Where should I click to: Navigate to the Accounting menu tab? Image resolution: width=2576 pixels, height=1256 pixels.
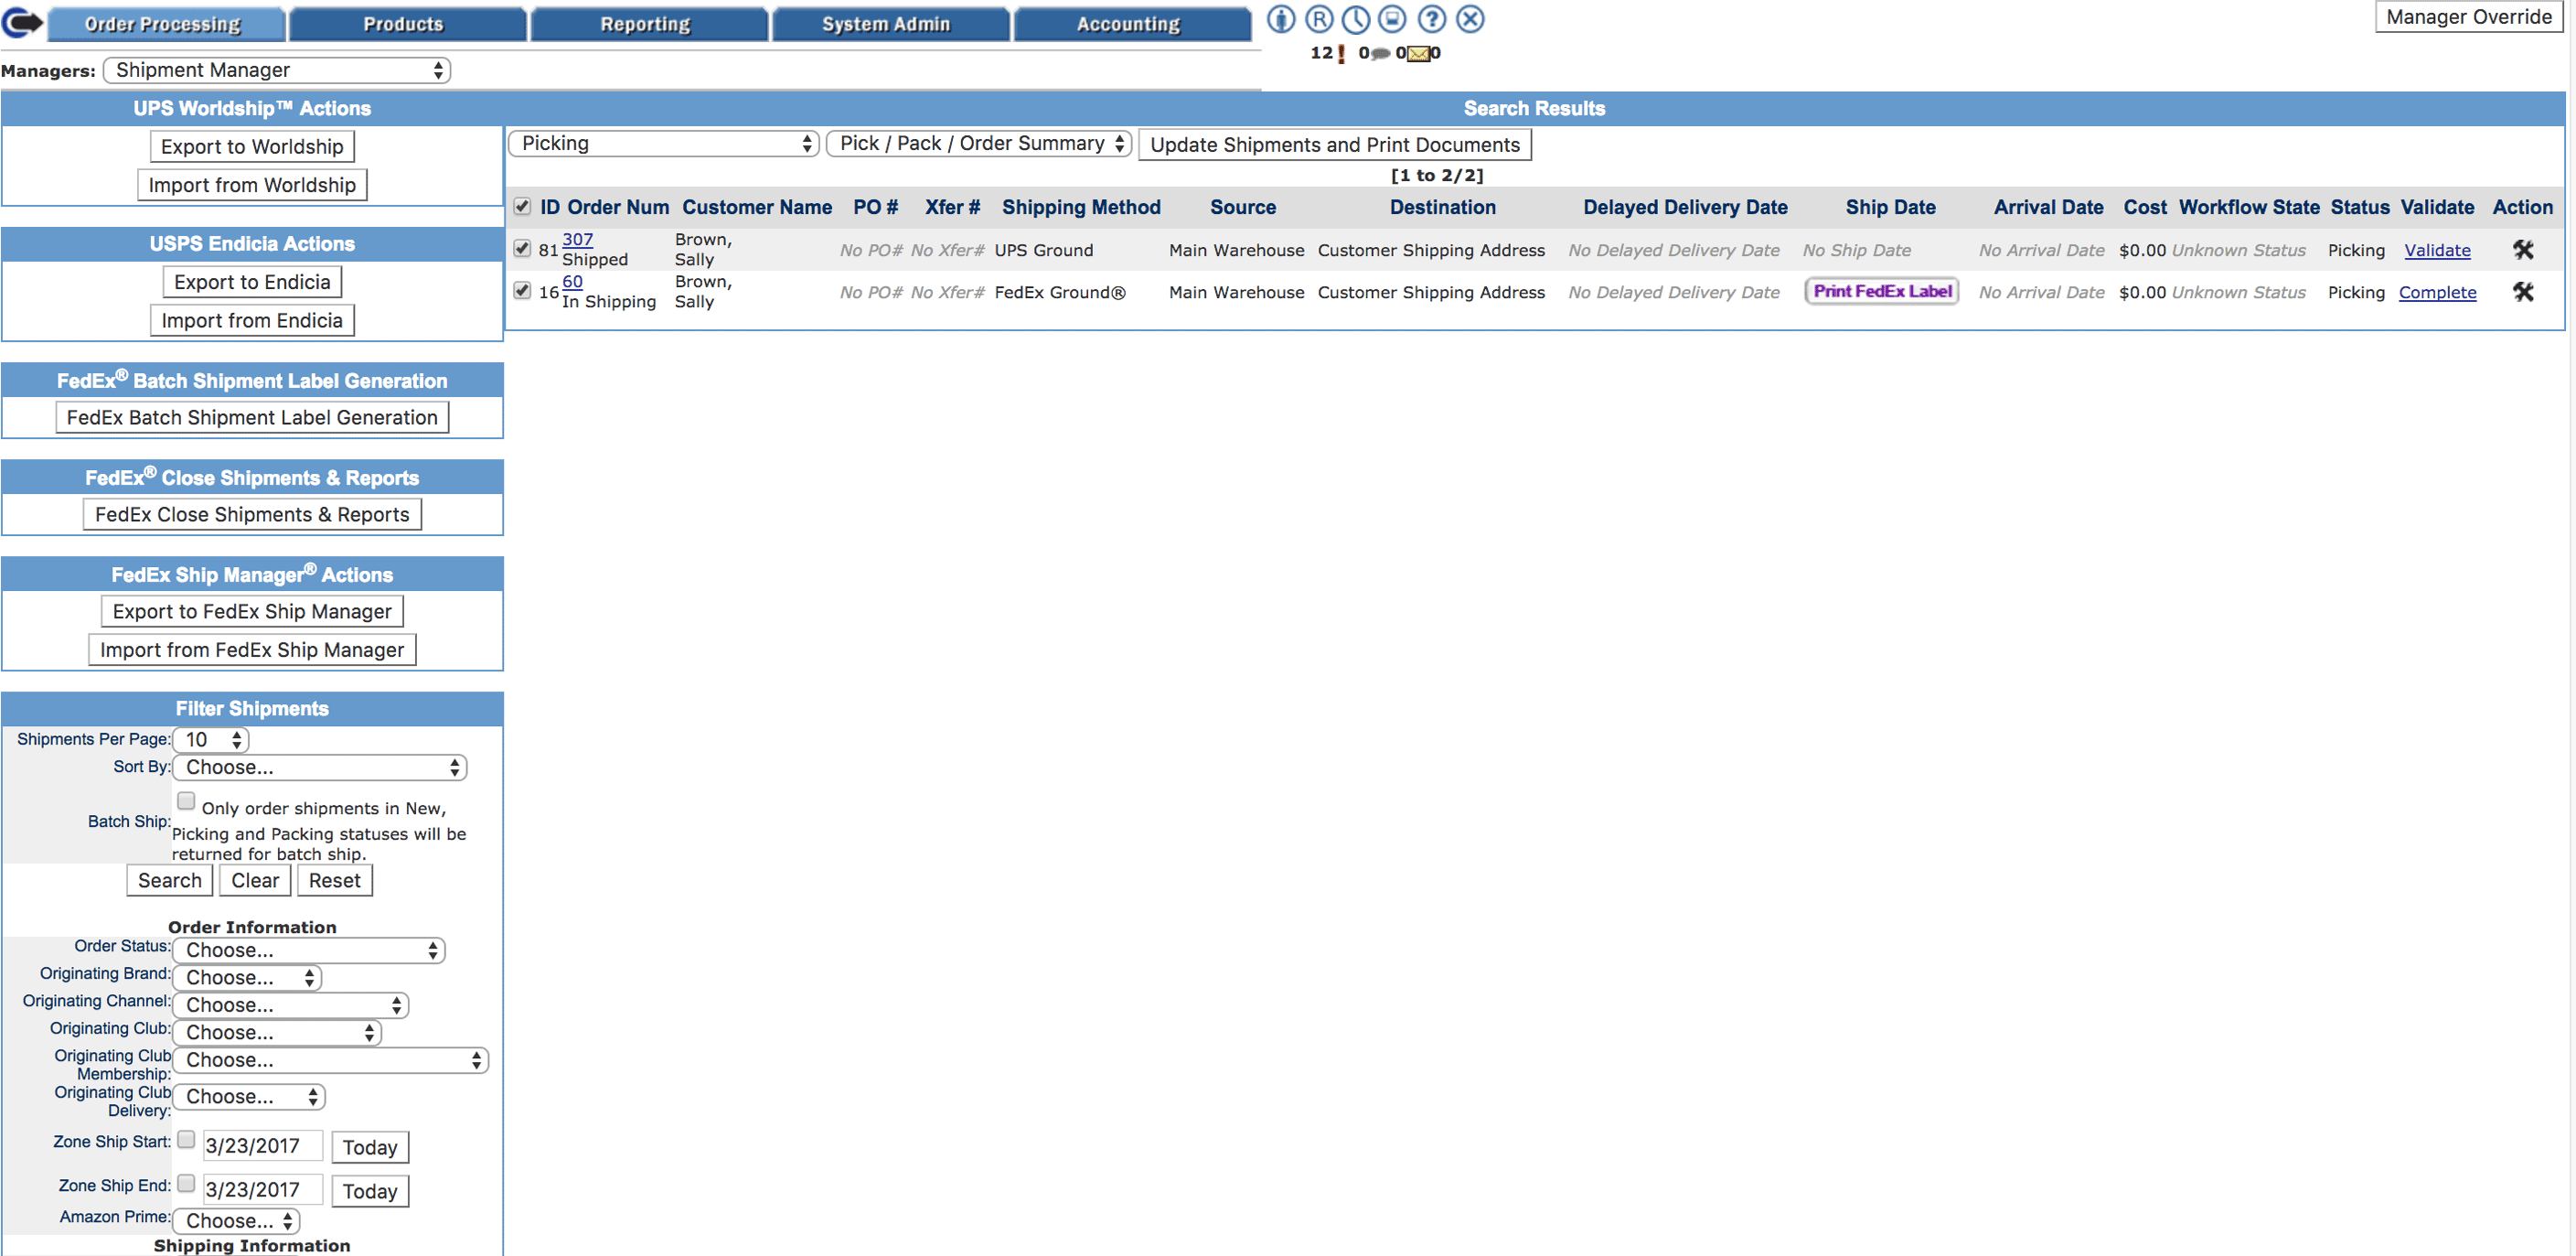click(1126, 21)
